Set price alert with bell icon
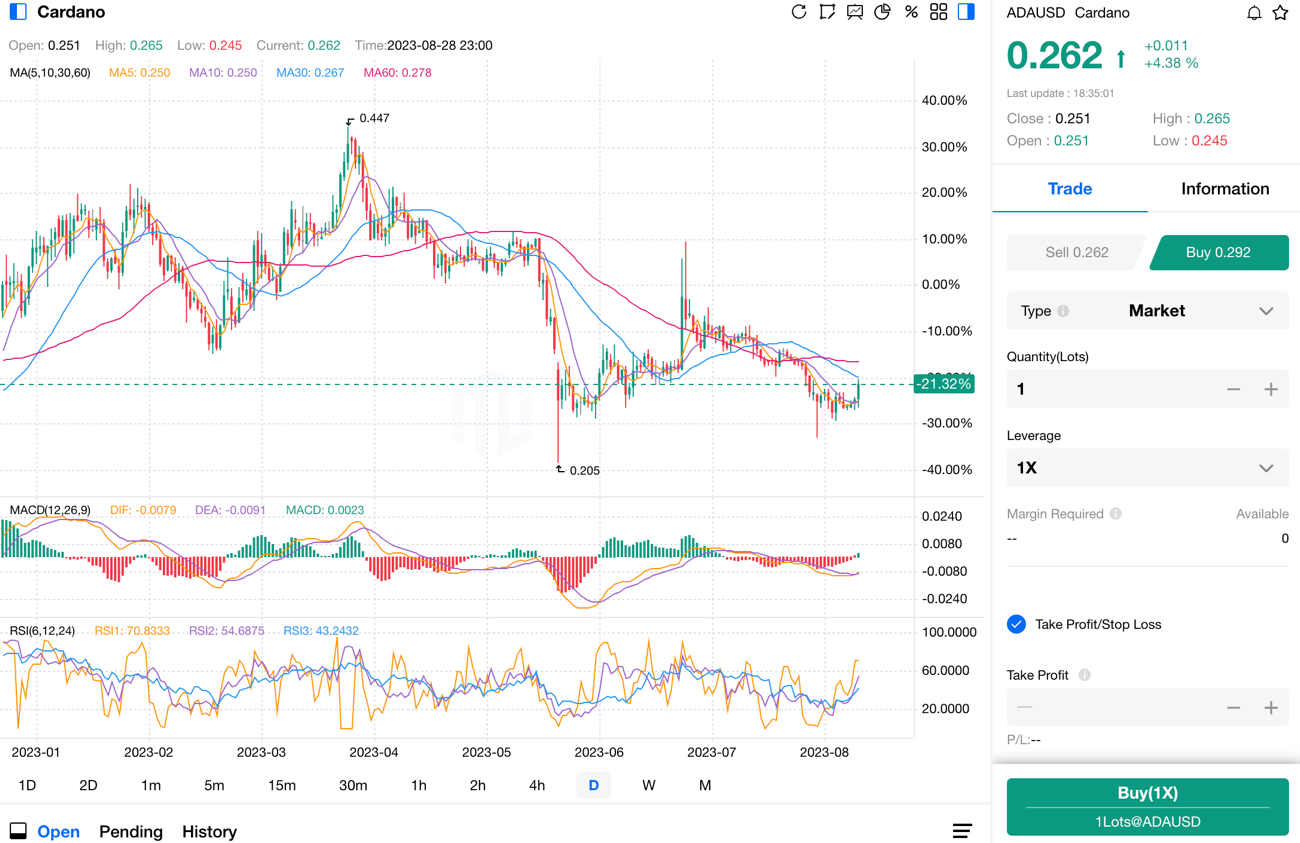Viewport: 1300px width, 843px height. click(x=1253, y=13)
